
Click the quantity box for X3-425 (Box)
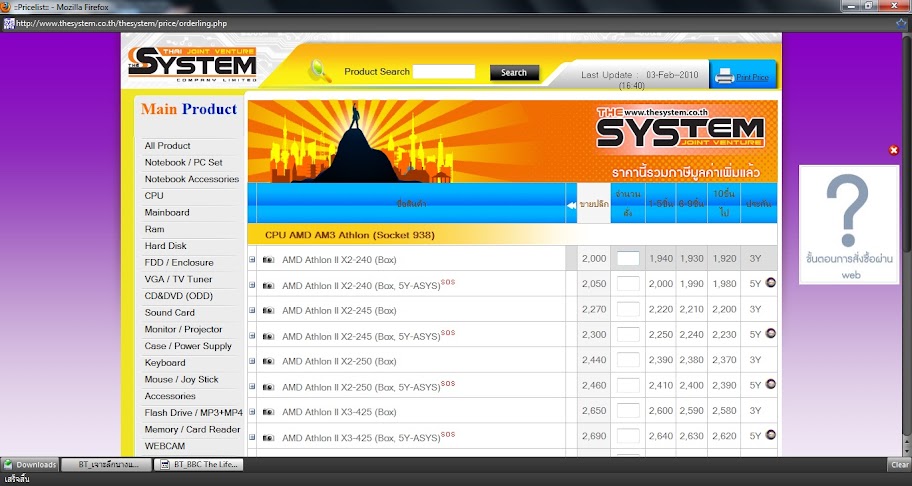[x=628, y=410]
